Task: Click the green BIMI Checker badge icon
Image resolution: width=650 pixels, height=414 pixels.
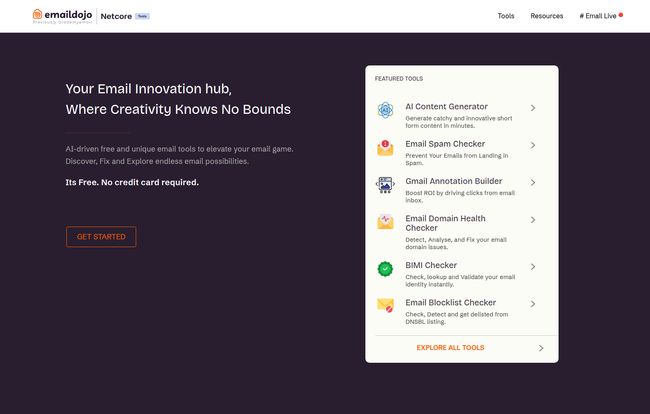Action: (x=385, y=269)
